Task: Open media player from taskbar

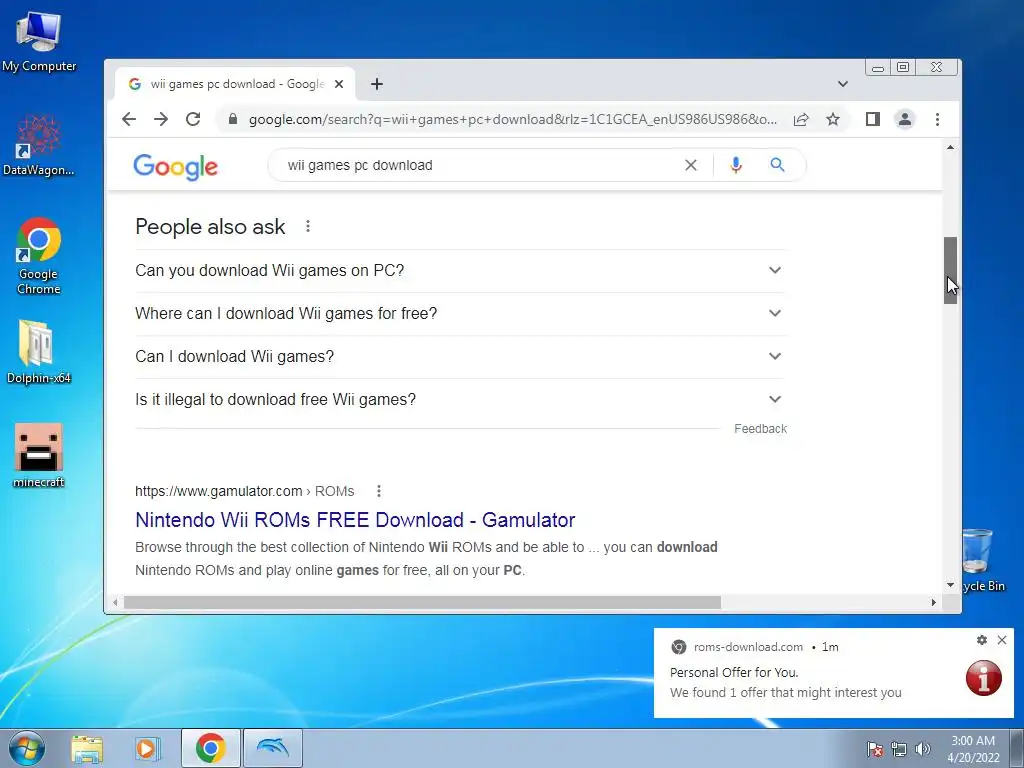Action: [x=148, y=748]
